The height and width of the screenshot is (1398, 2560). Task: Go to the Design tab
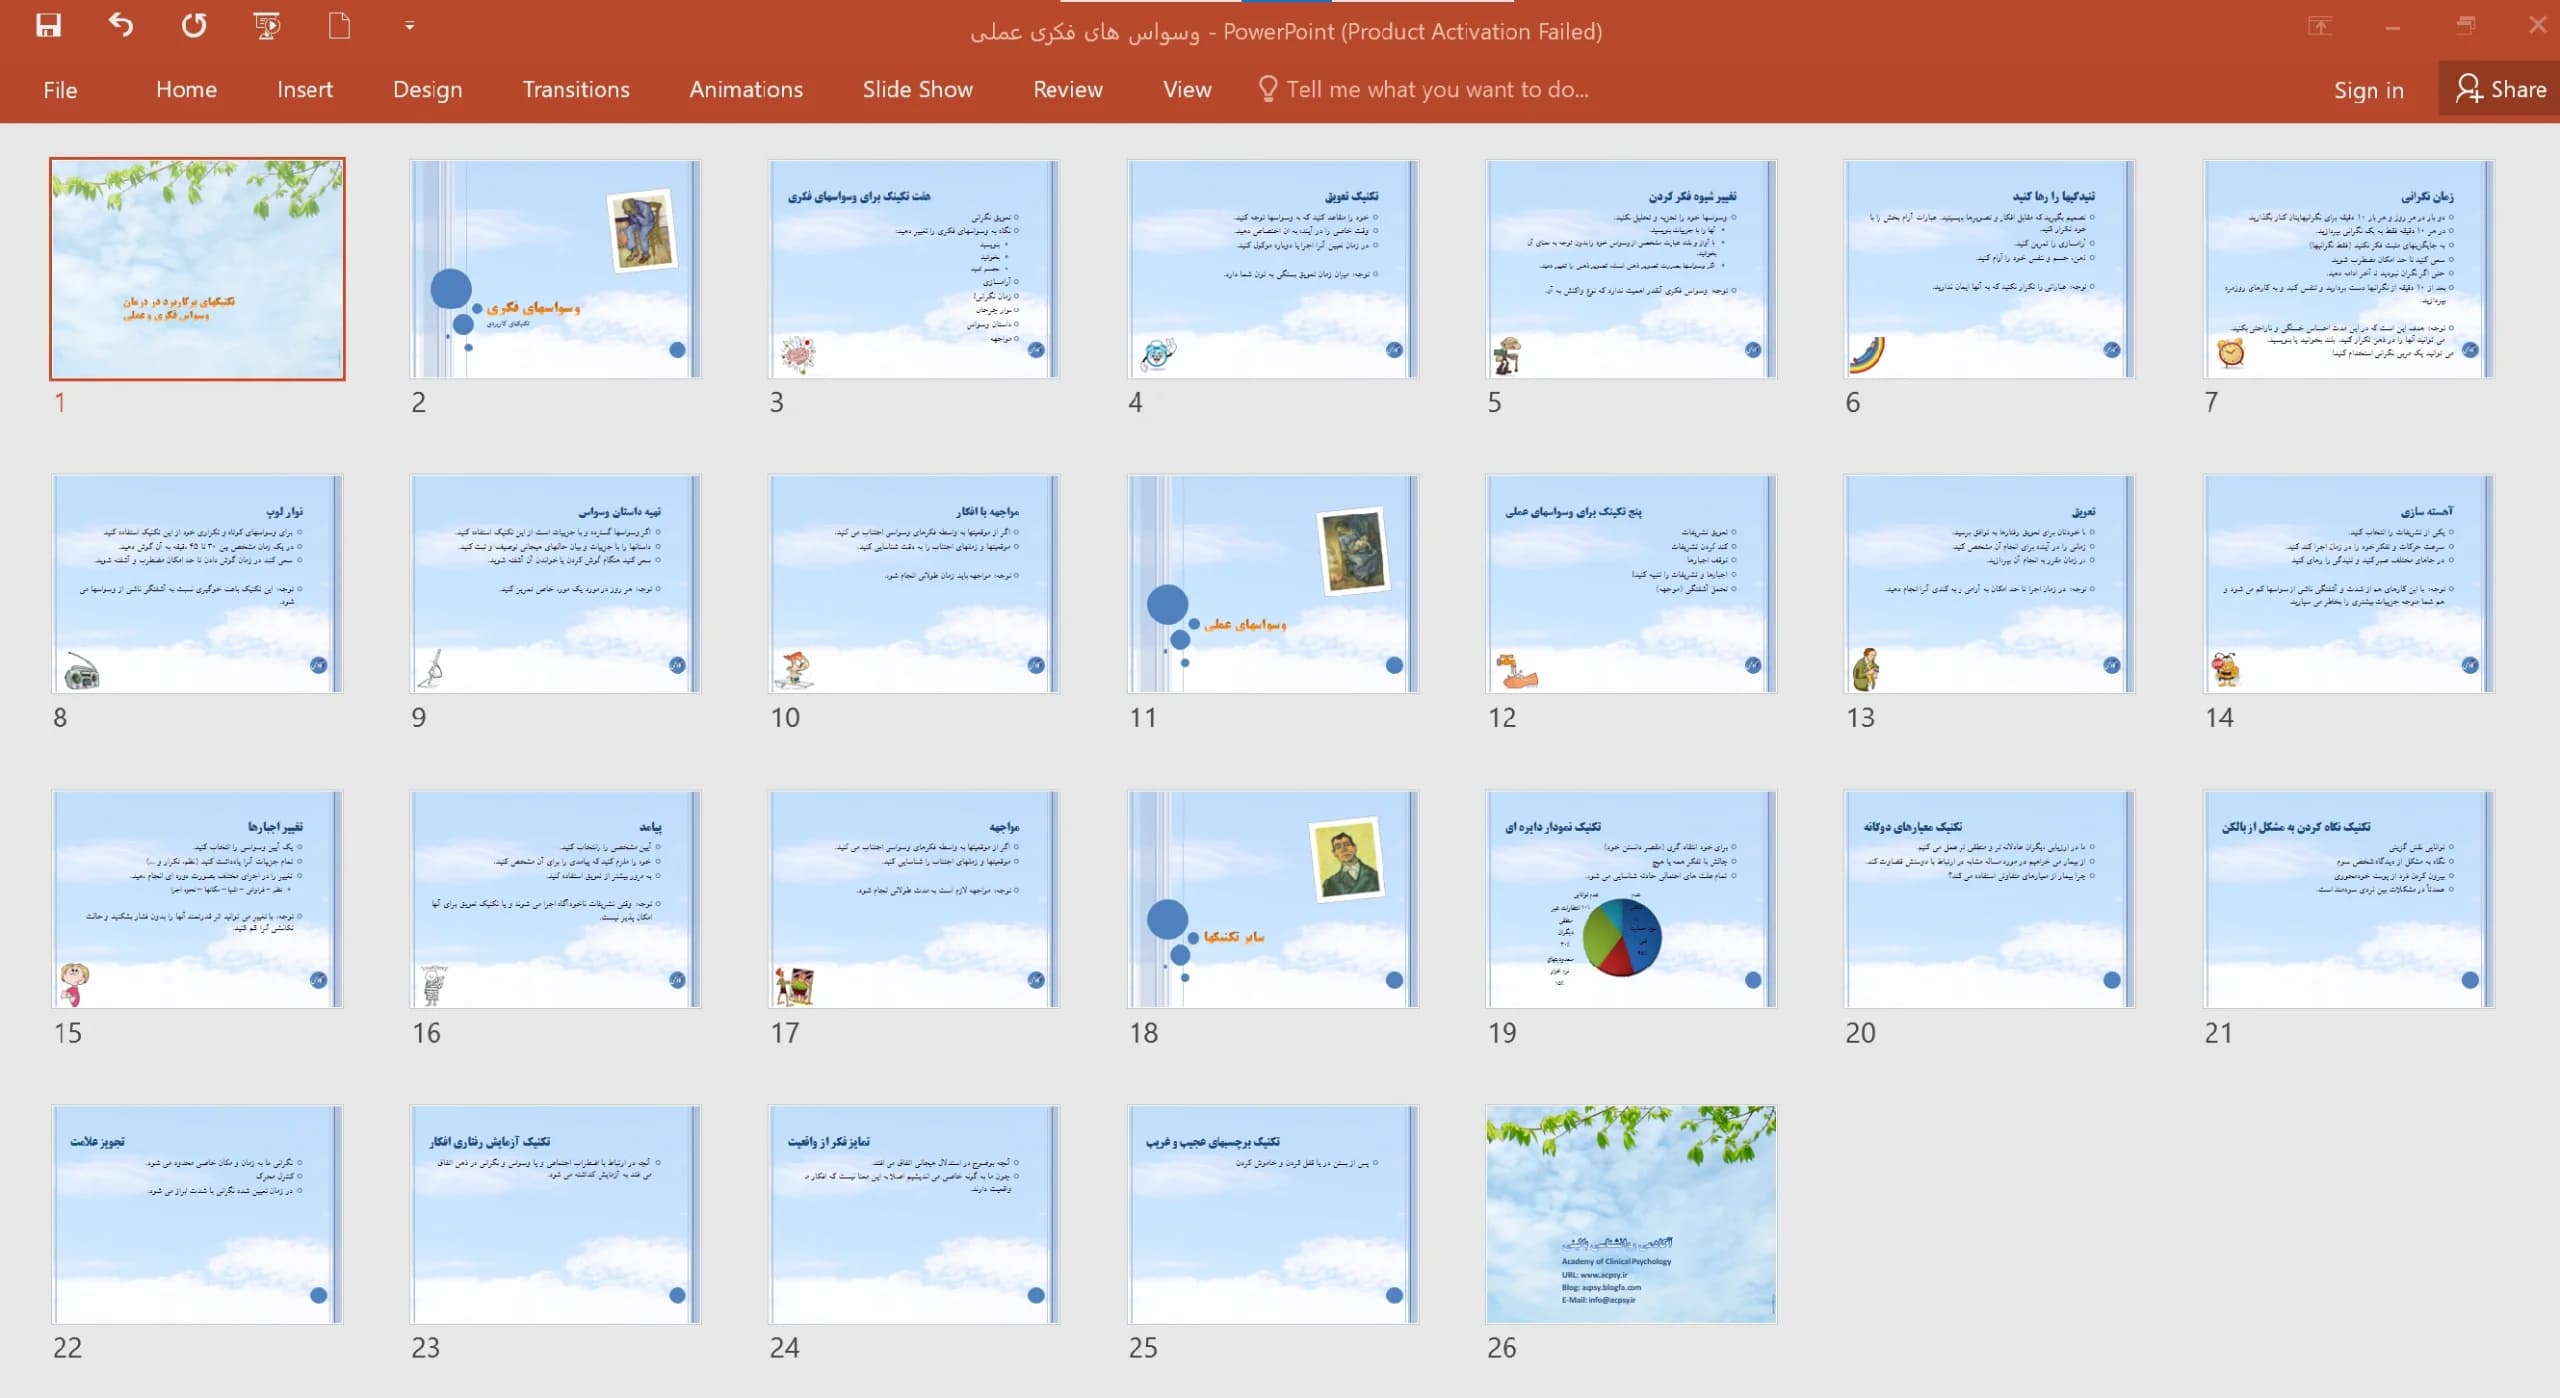click(428, 90)
